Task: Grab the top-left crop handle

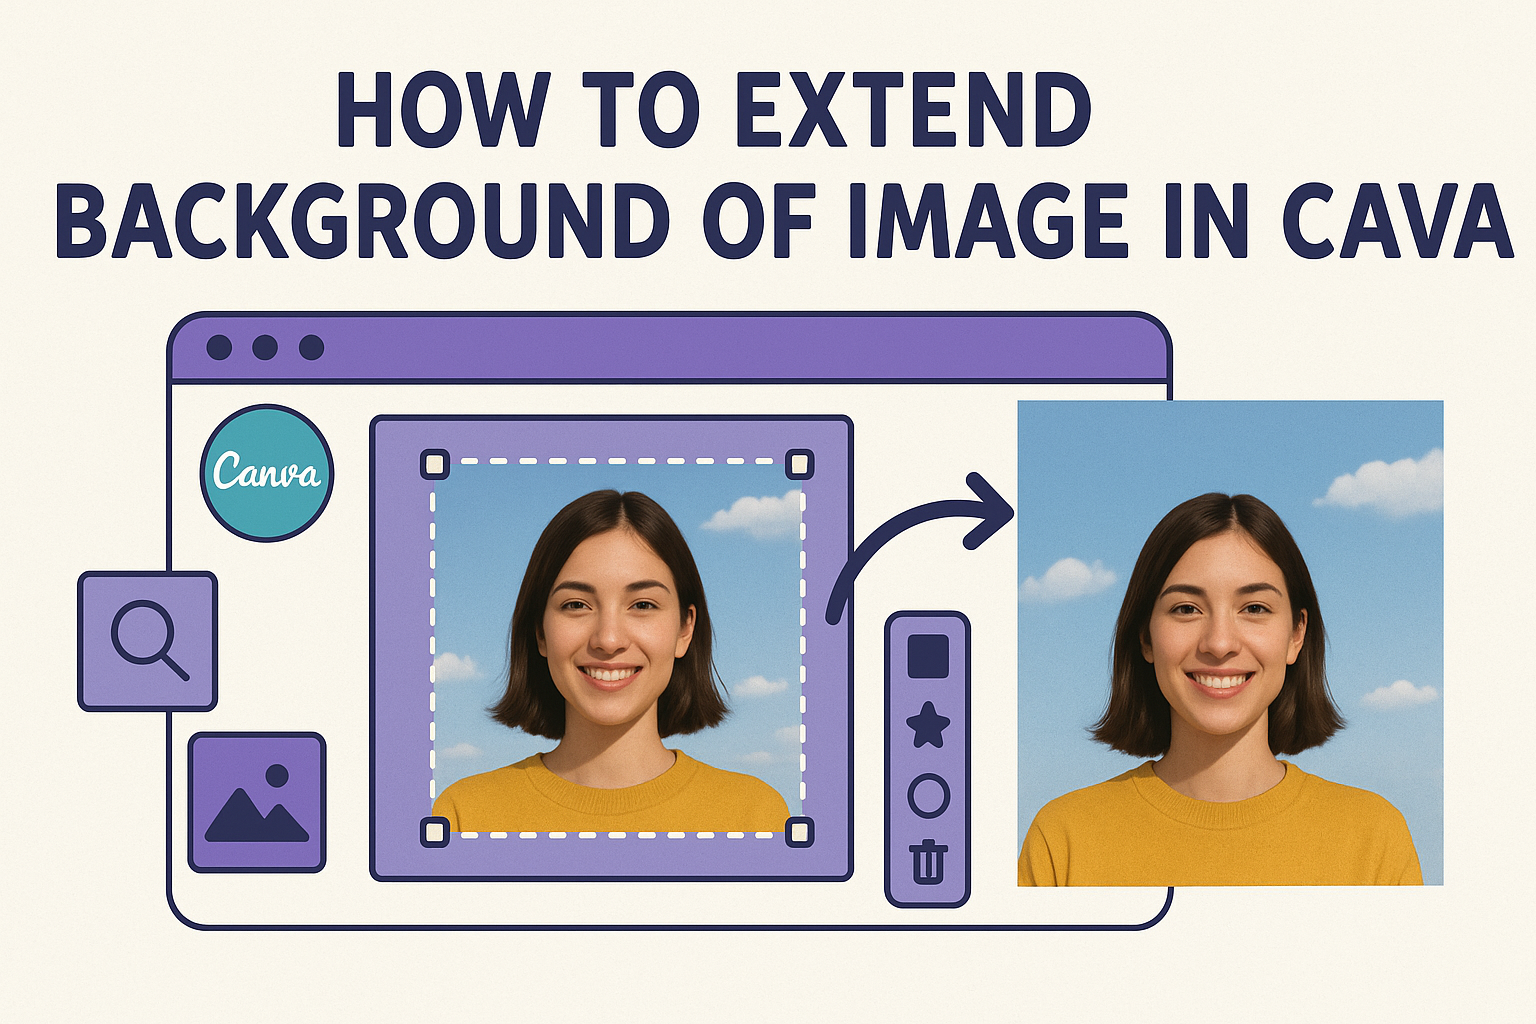Action: tap(434, 464)
